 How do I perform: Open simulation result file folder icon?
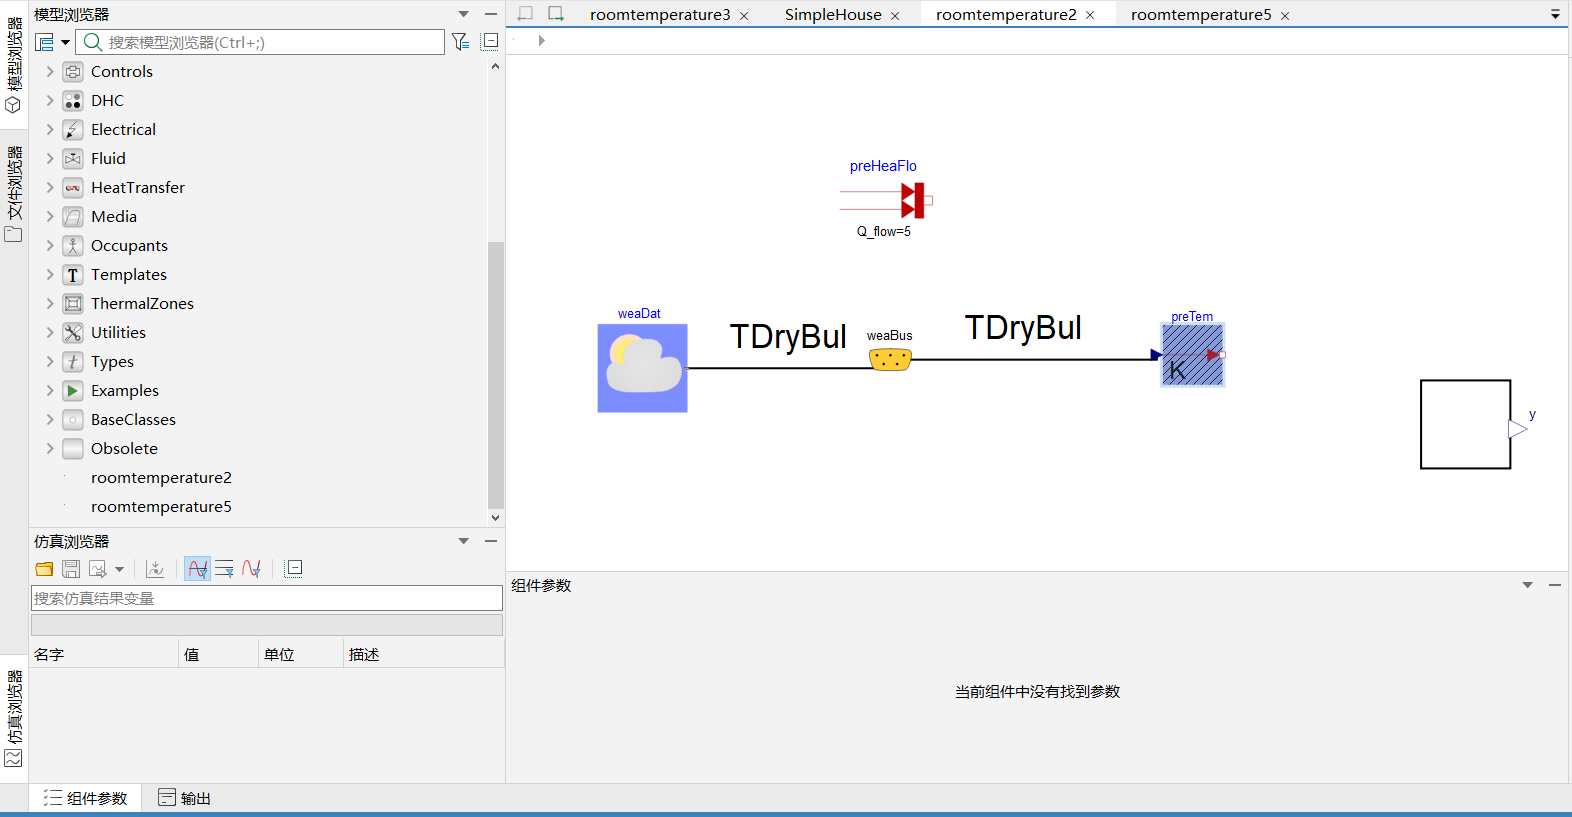(44, 569)
